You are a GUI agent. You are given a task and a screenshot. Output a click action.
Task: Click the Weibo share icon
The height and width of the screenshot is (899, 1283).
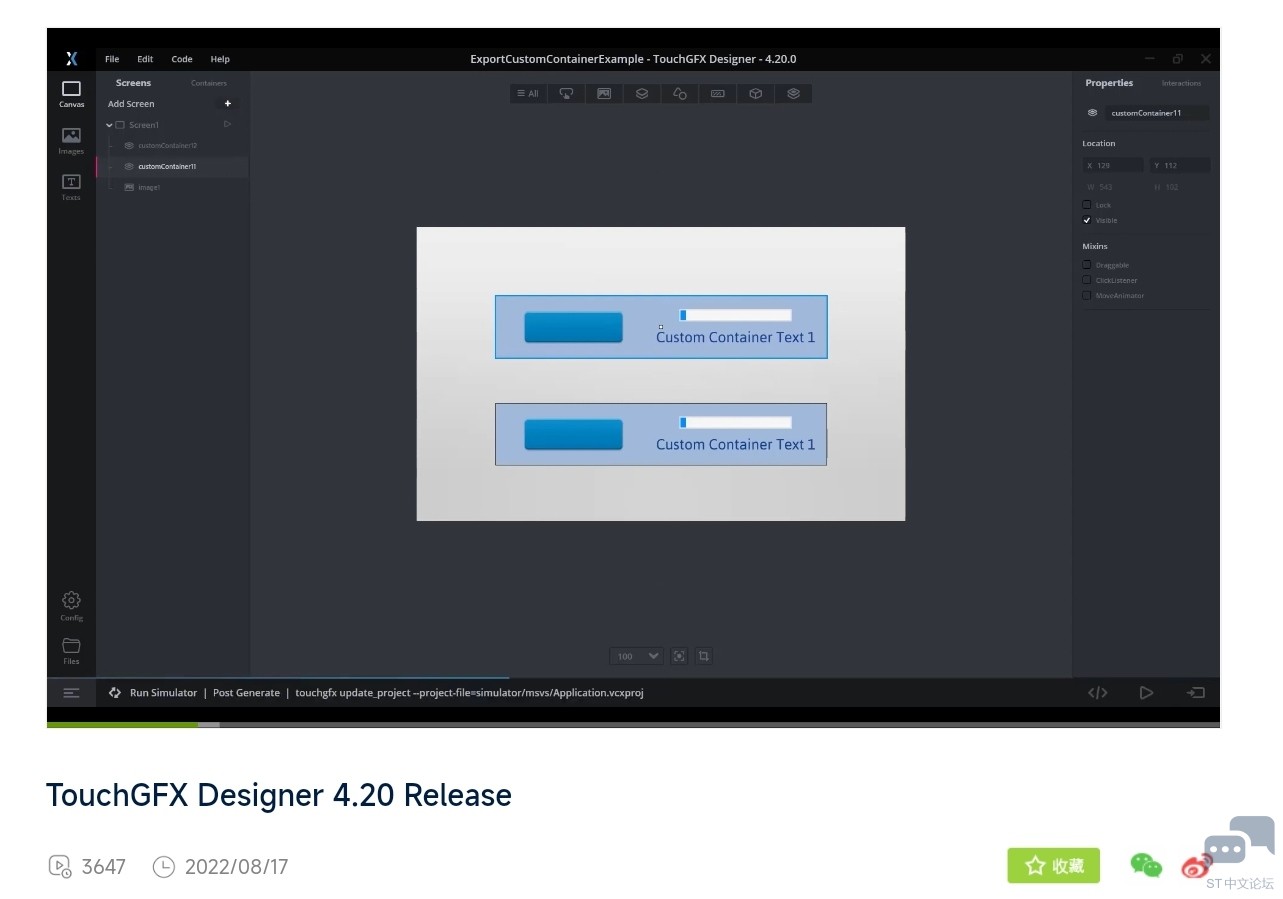tap(1196, 865)
